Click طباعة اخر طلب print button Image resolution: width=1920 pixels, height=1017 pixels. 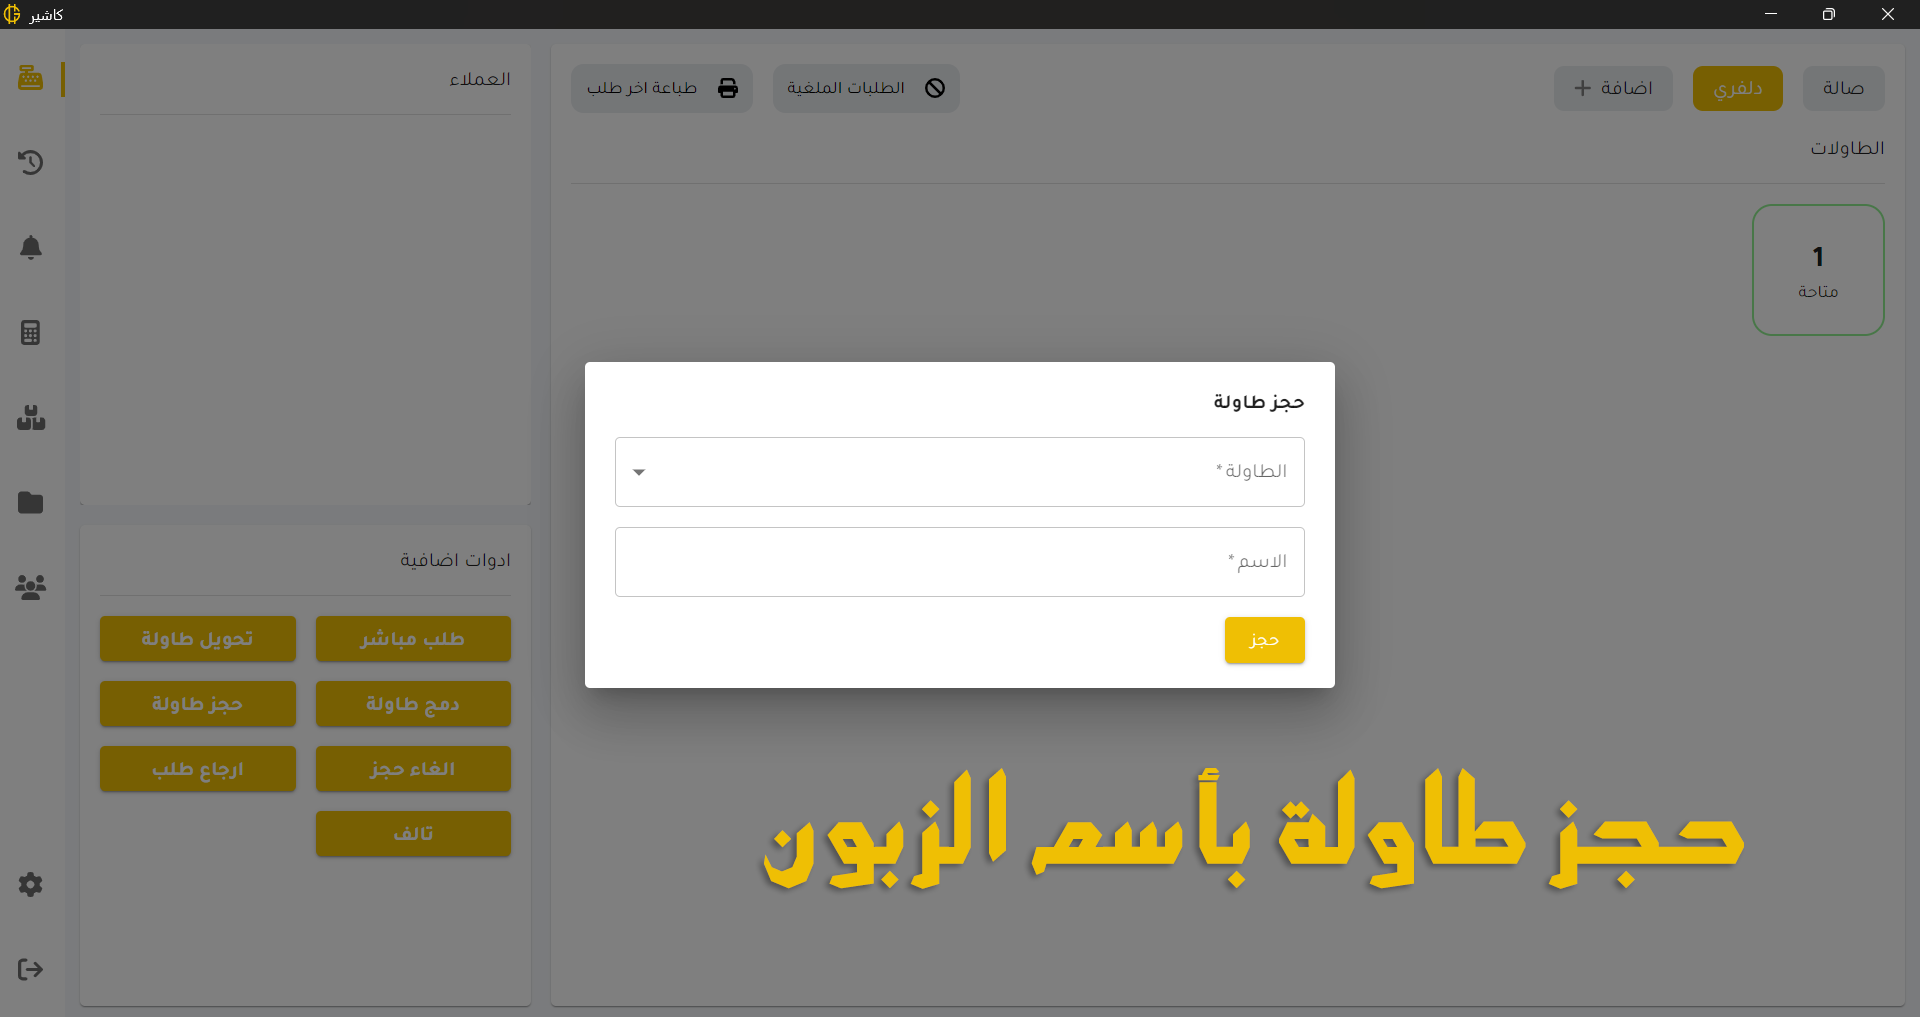661,88
